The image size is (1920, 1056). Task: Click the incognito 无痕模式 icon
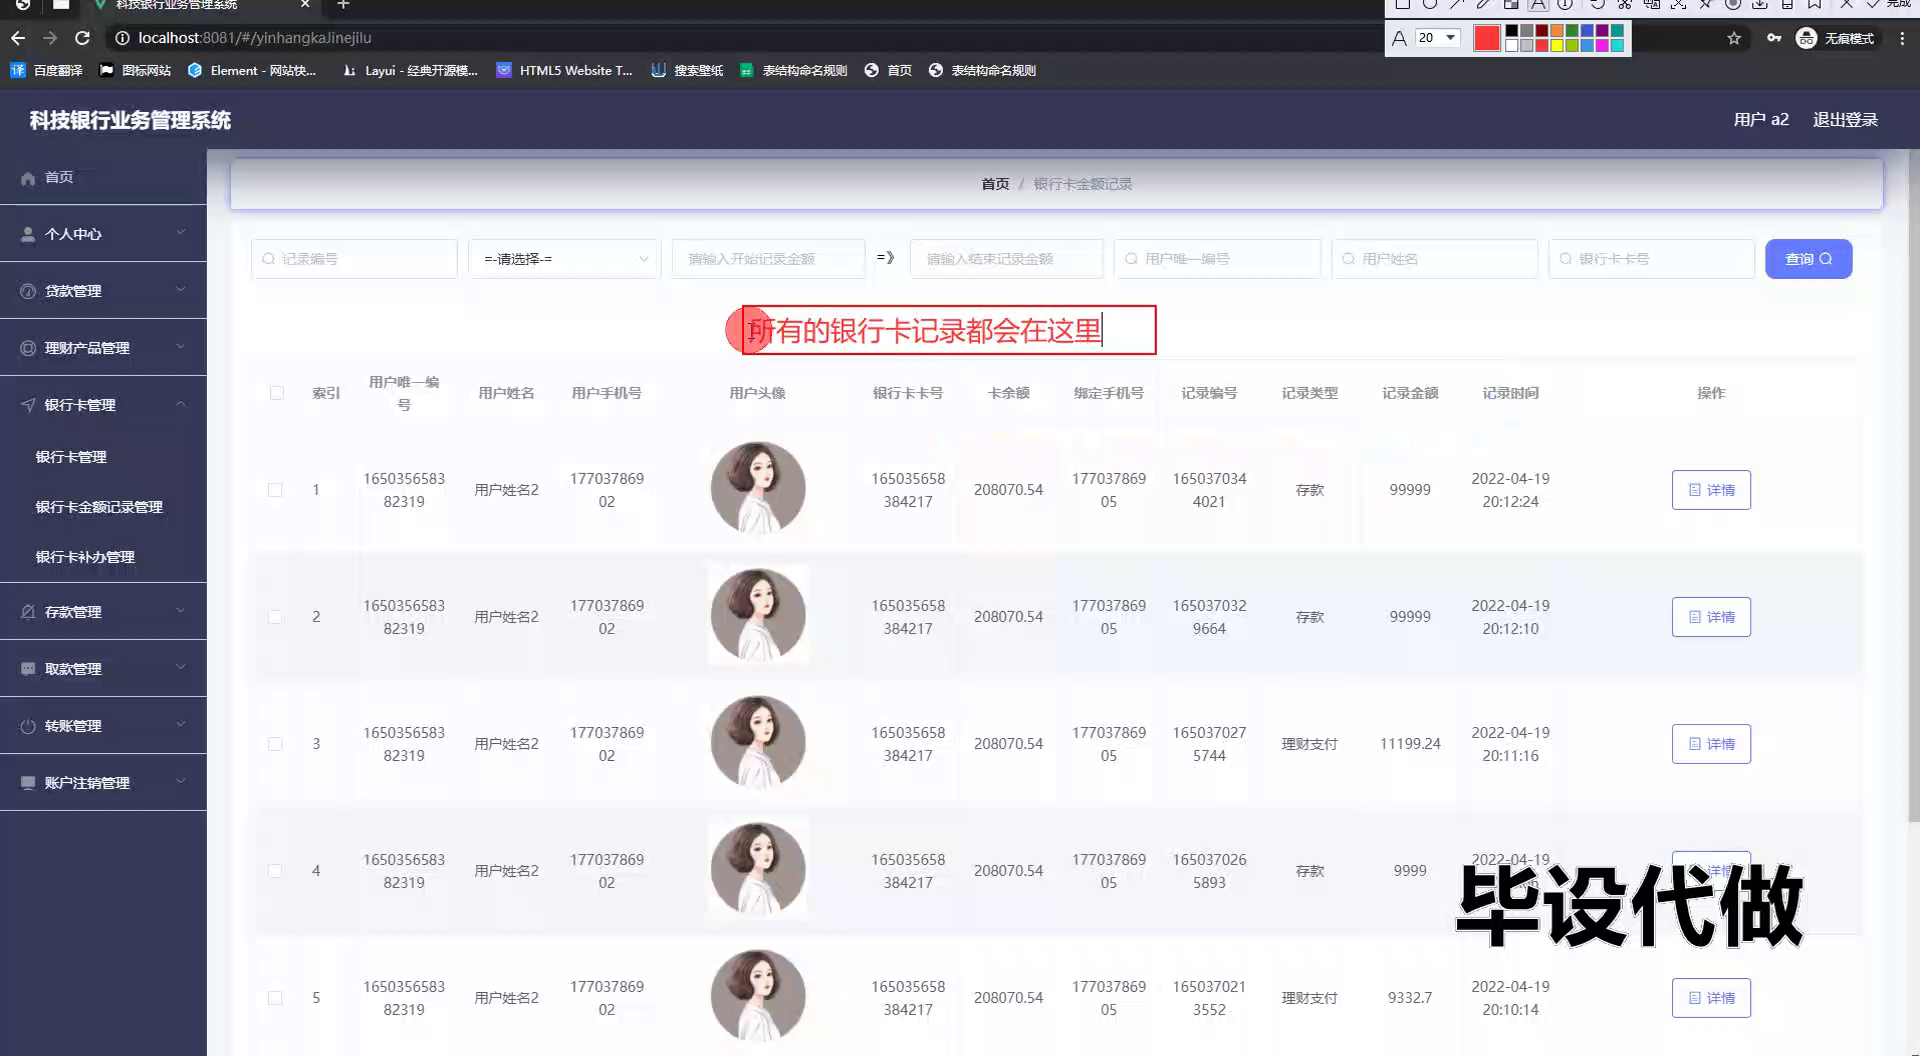pyautogui.click(x=1806, y=38)
